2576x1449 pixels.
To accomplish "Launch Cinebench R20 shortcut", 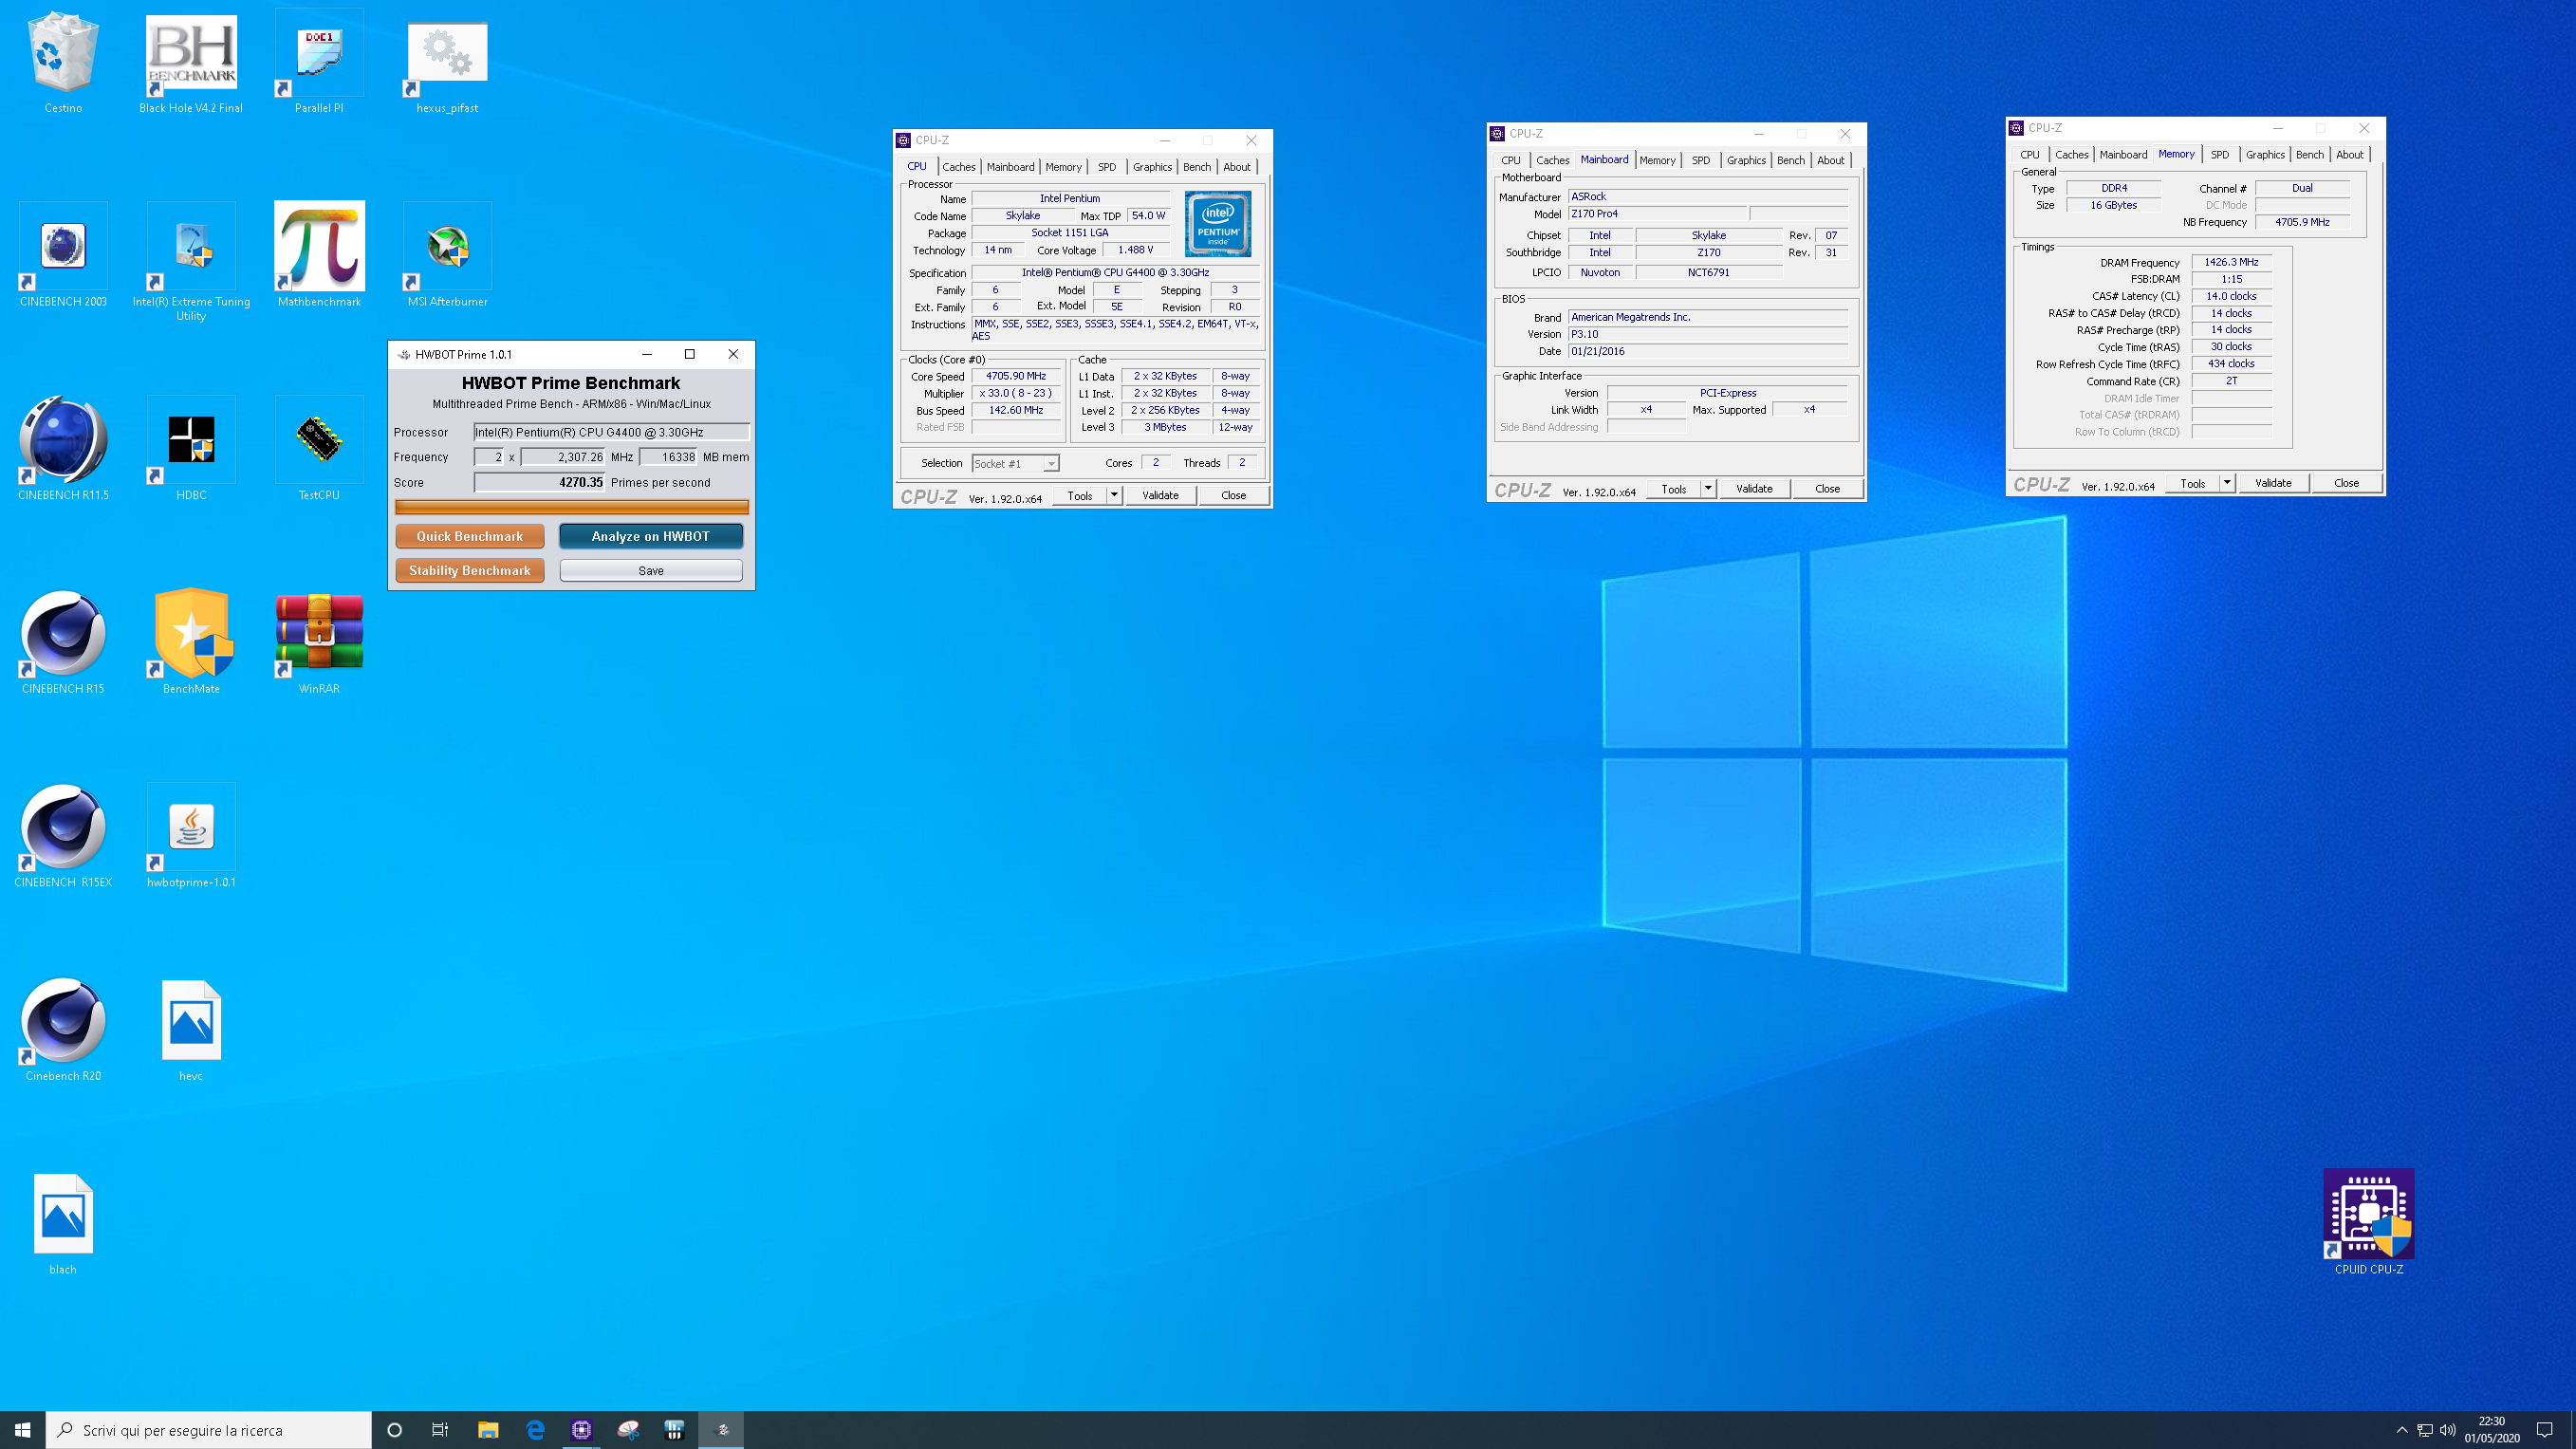I will pyautogui.click(x=63, y=1030).
